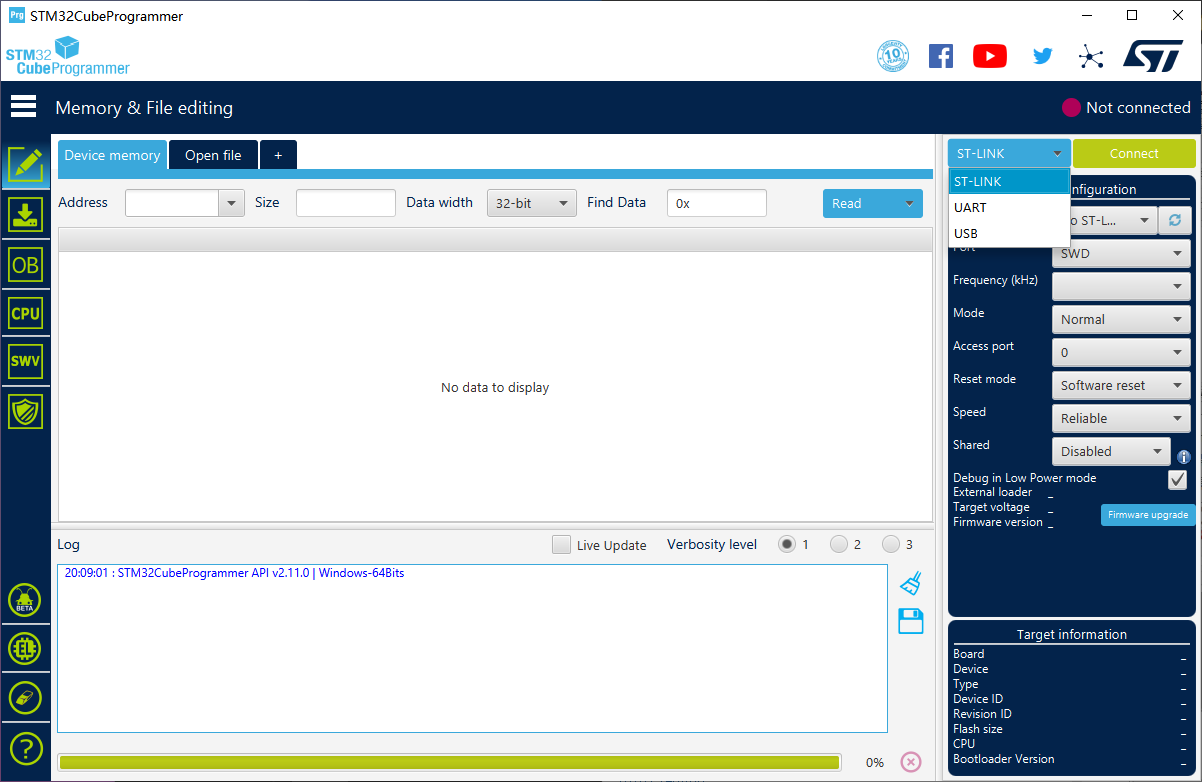The image size is (1202, 782).
Task: Switch to the Open file tab
Action: tap(213, 155)
